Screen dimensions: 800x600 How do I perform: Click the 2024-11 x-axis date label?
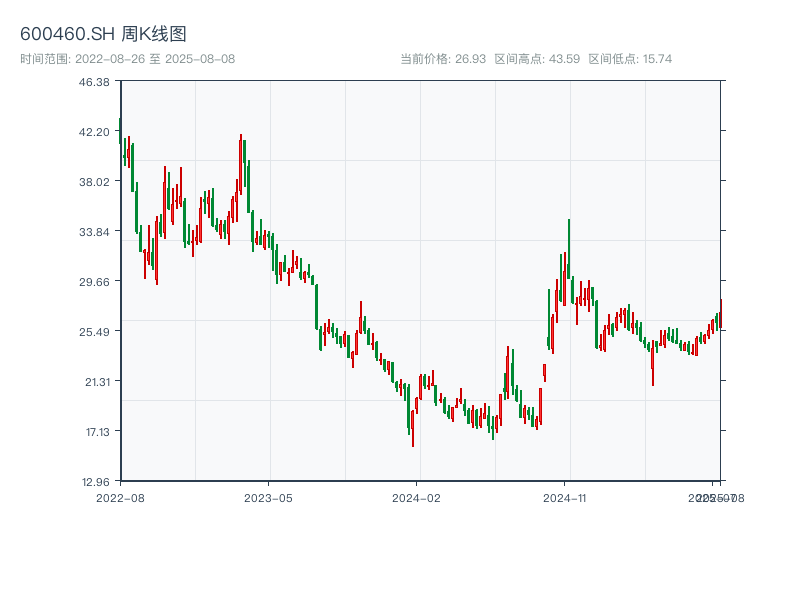click(x=565, y=497)
